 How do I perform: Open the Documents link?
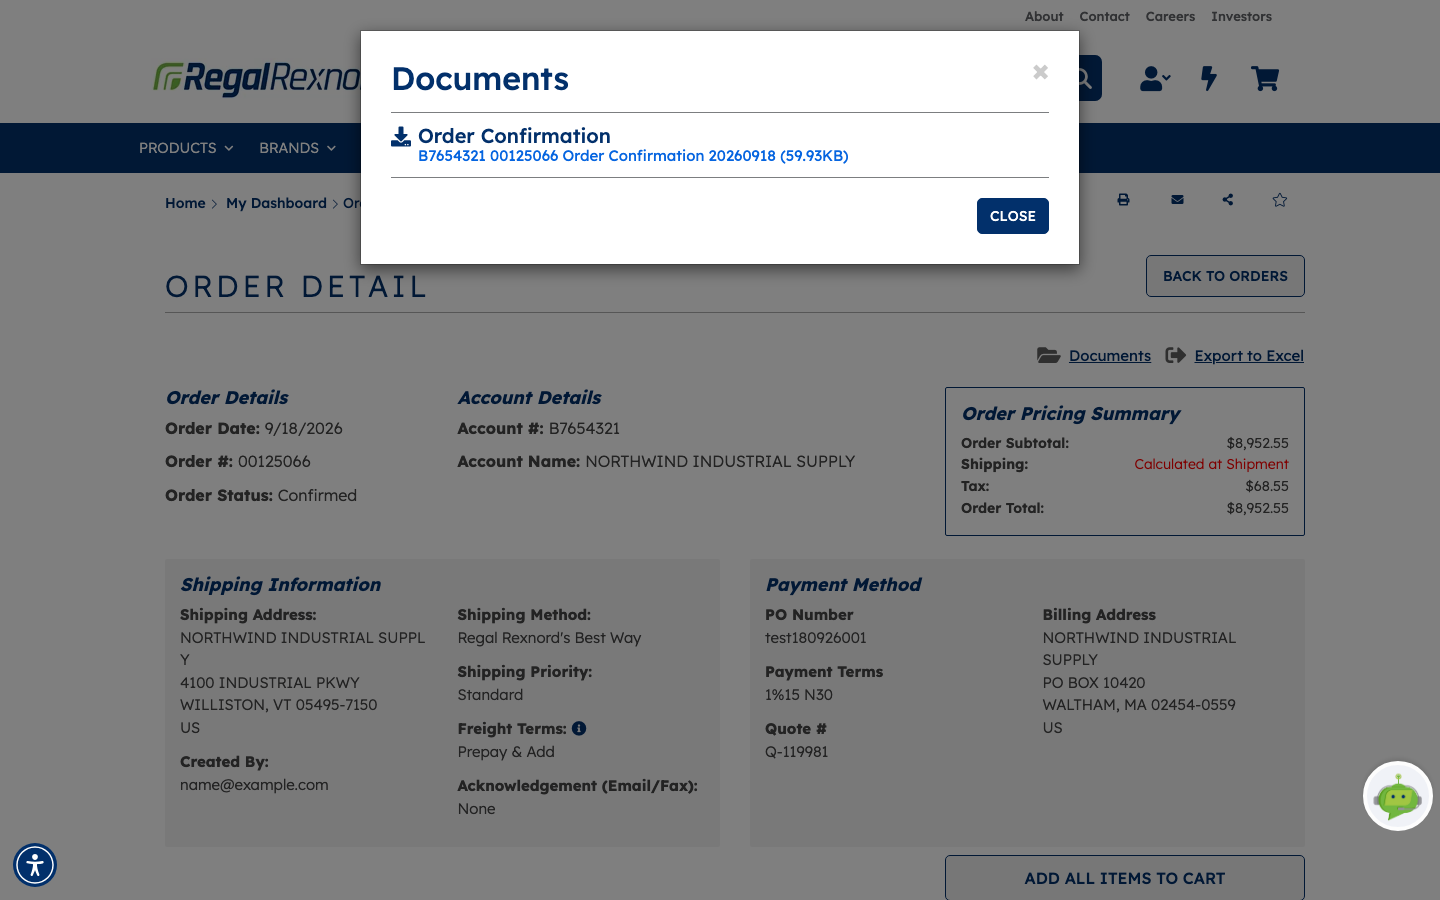tap(1110, 355)
